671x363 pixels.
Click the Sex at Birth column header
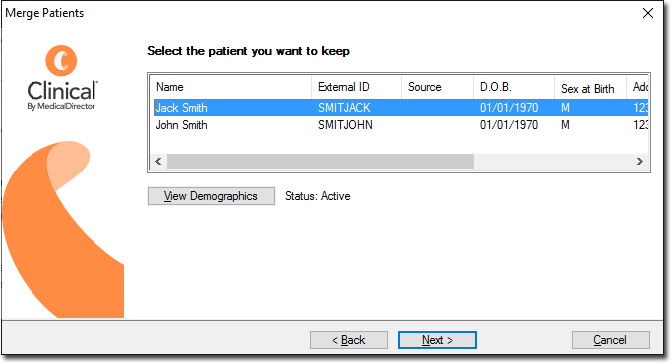591,88
